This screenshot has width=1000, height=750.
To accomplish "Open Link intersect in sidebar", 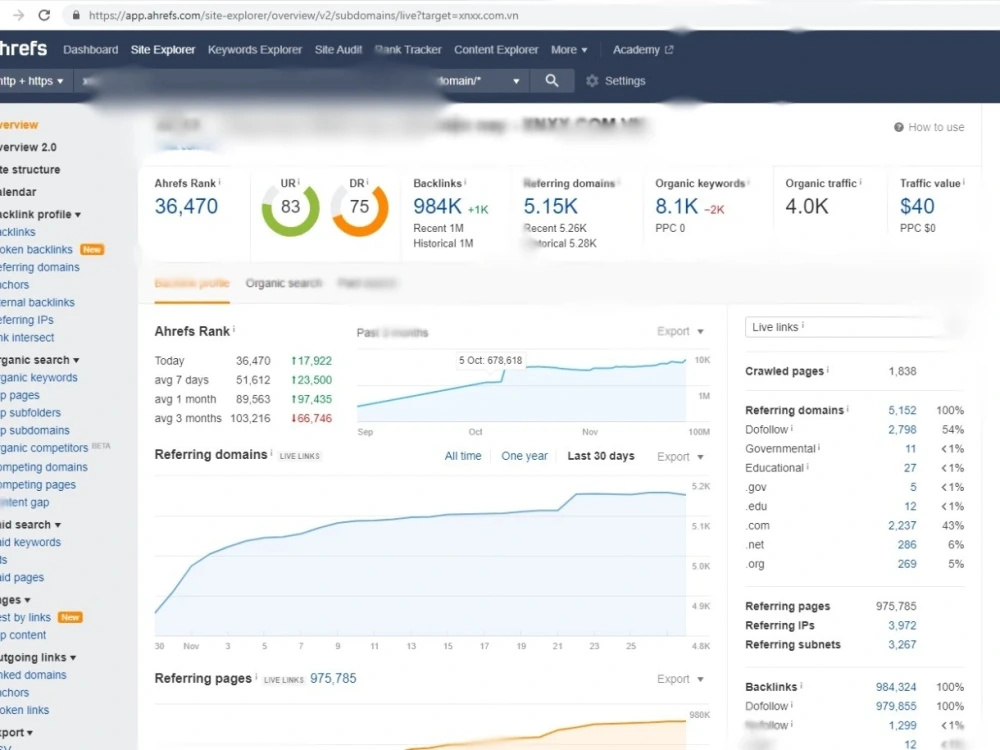I will point(27,337).
